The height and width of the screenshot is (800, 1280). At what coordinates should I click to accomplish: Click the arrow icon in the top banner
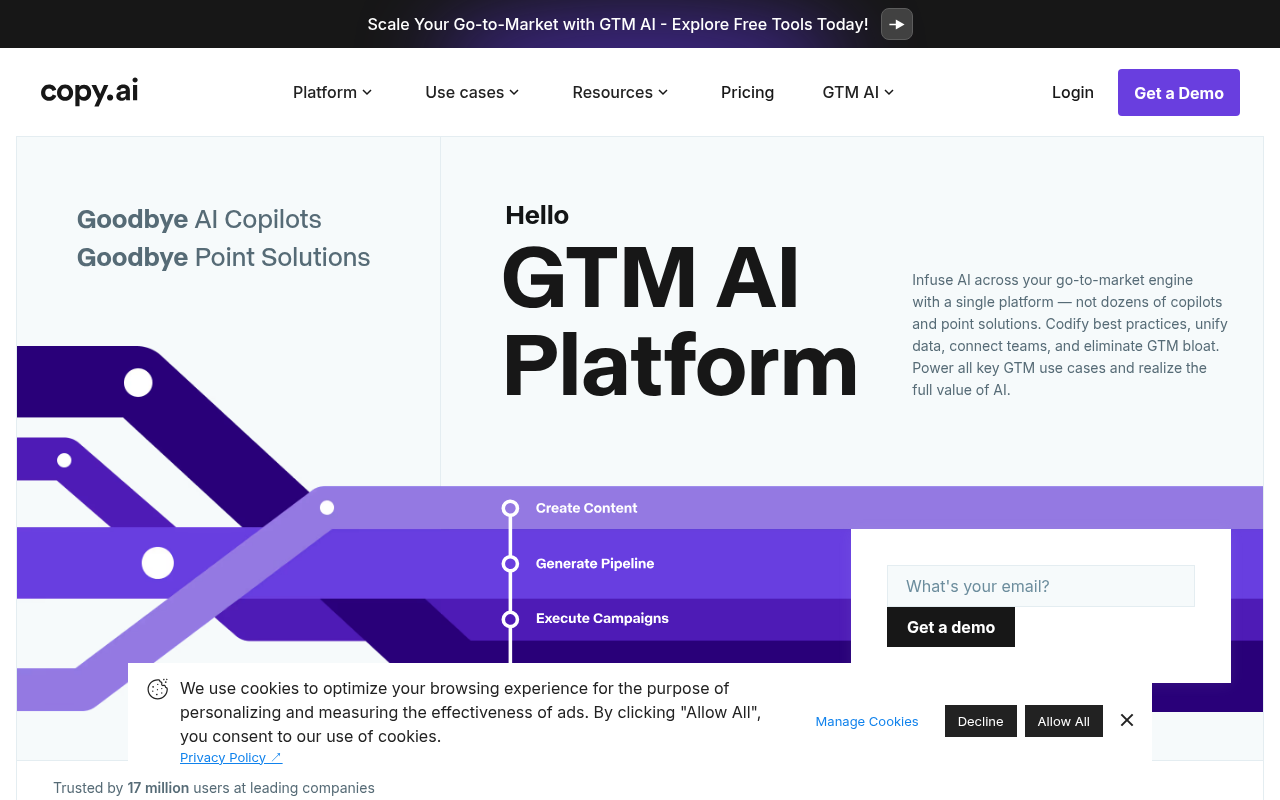896,24
